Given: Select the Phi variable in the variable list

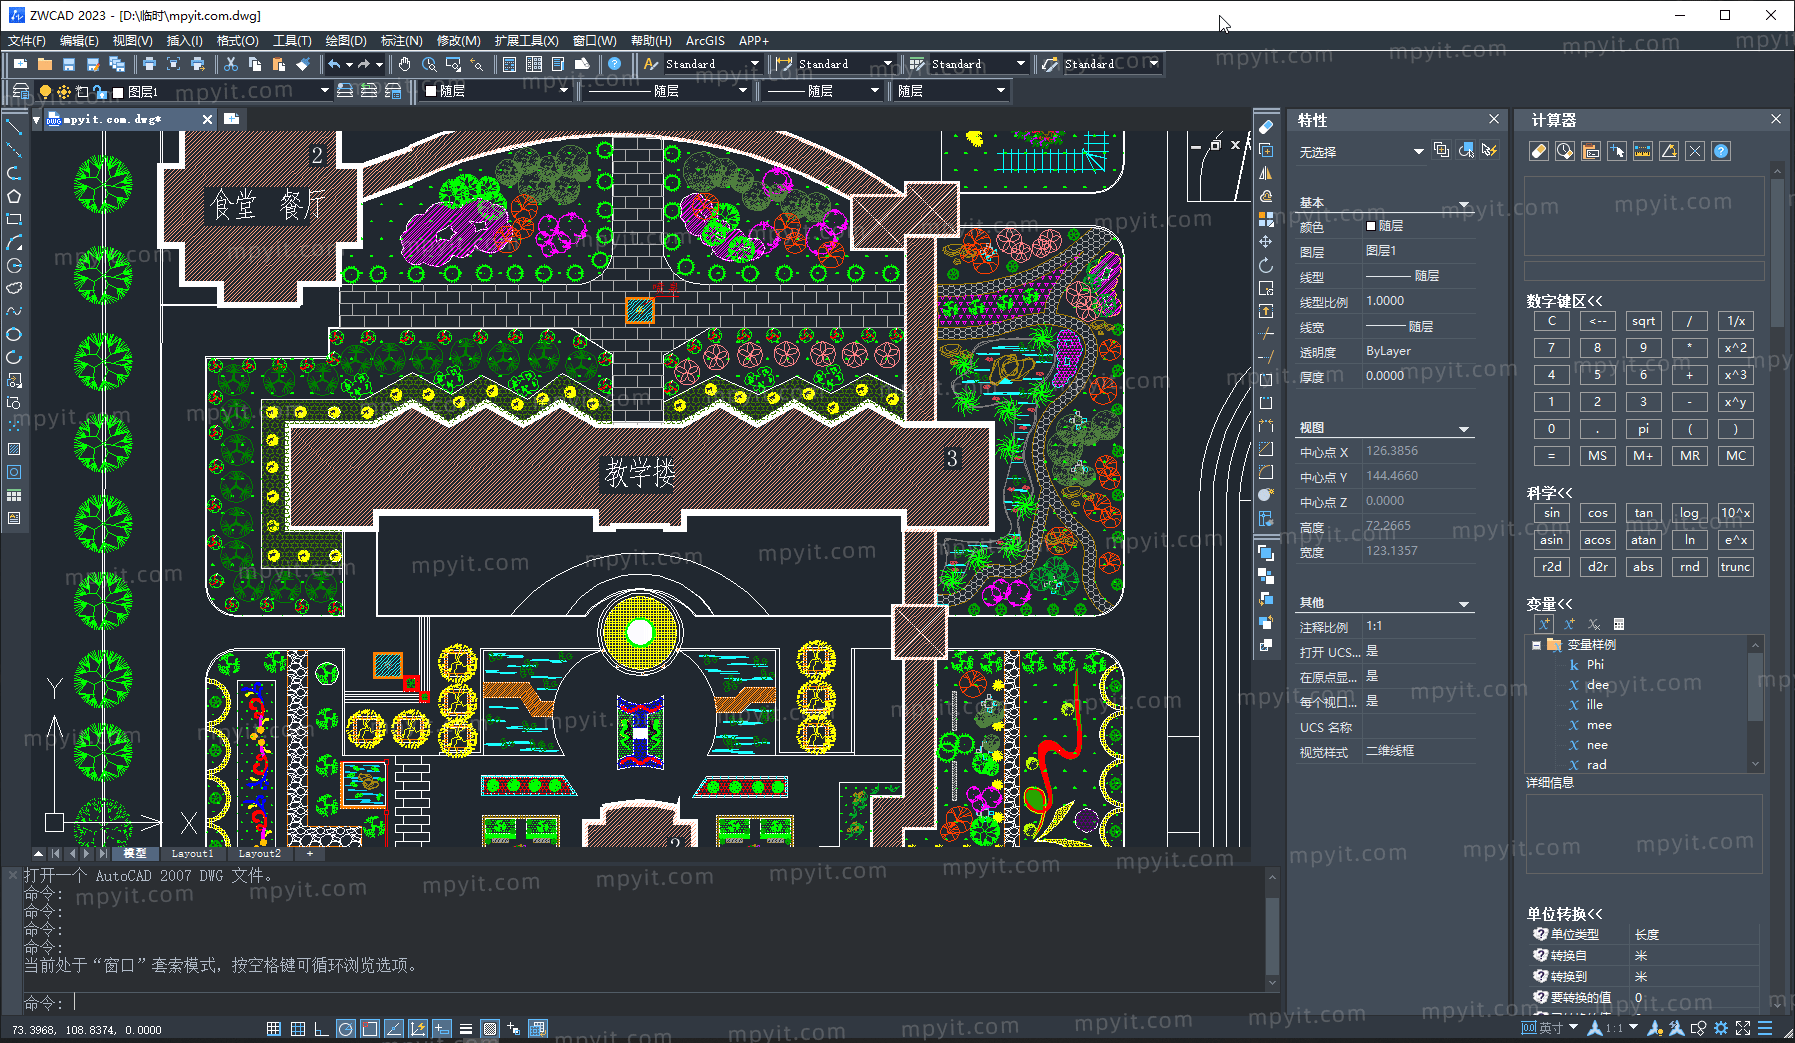Looking at the screenshot, I should tap(1595, 665).
